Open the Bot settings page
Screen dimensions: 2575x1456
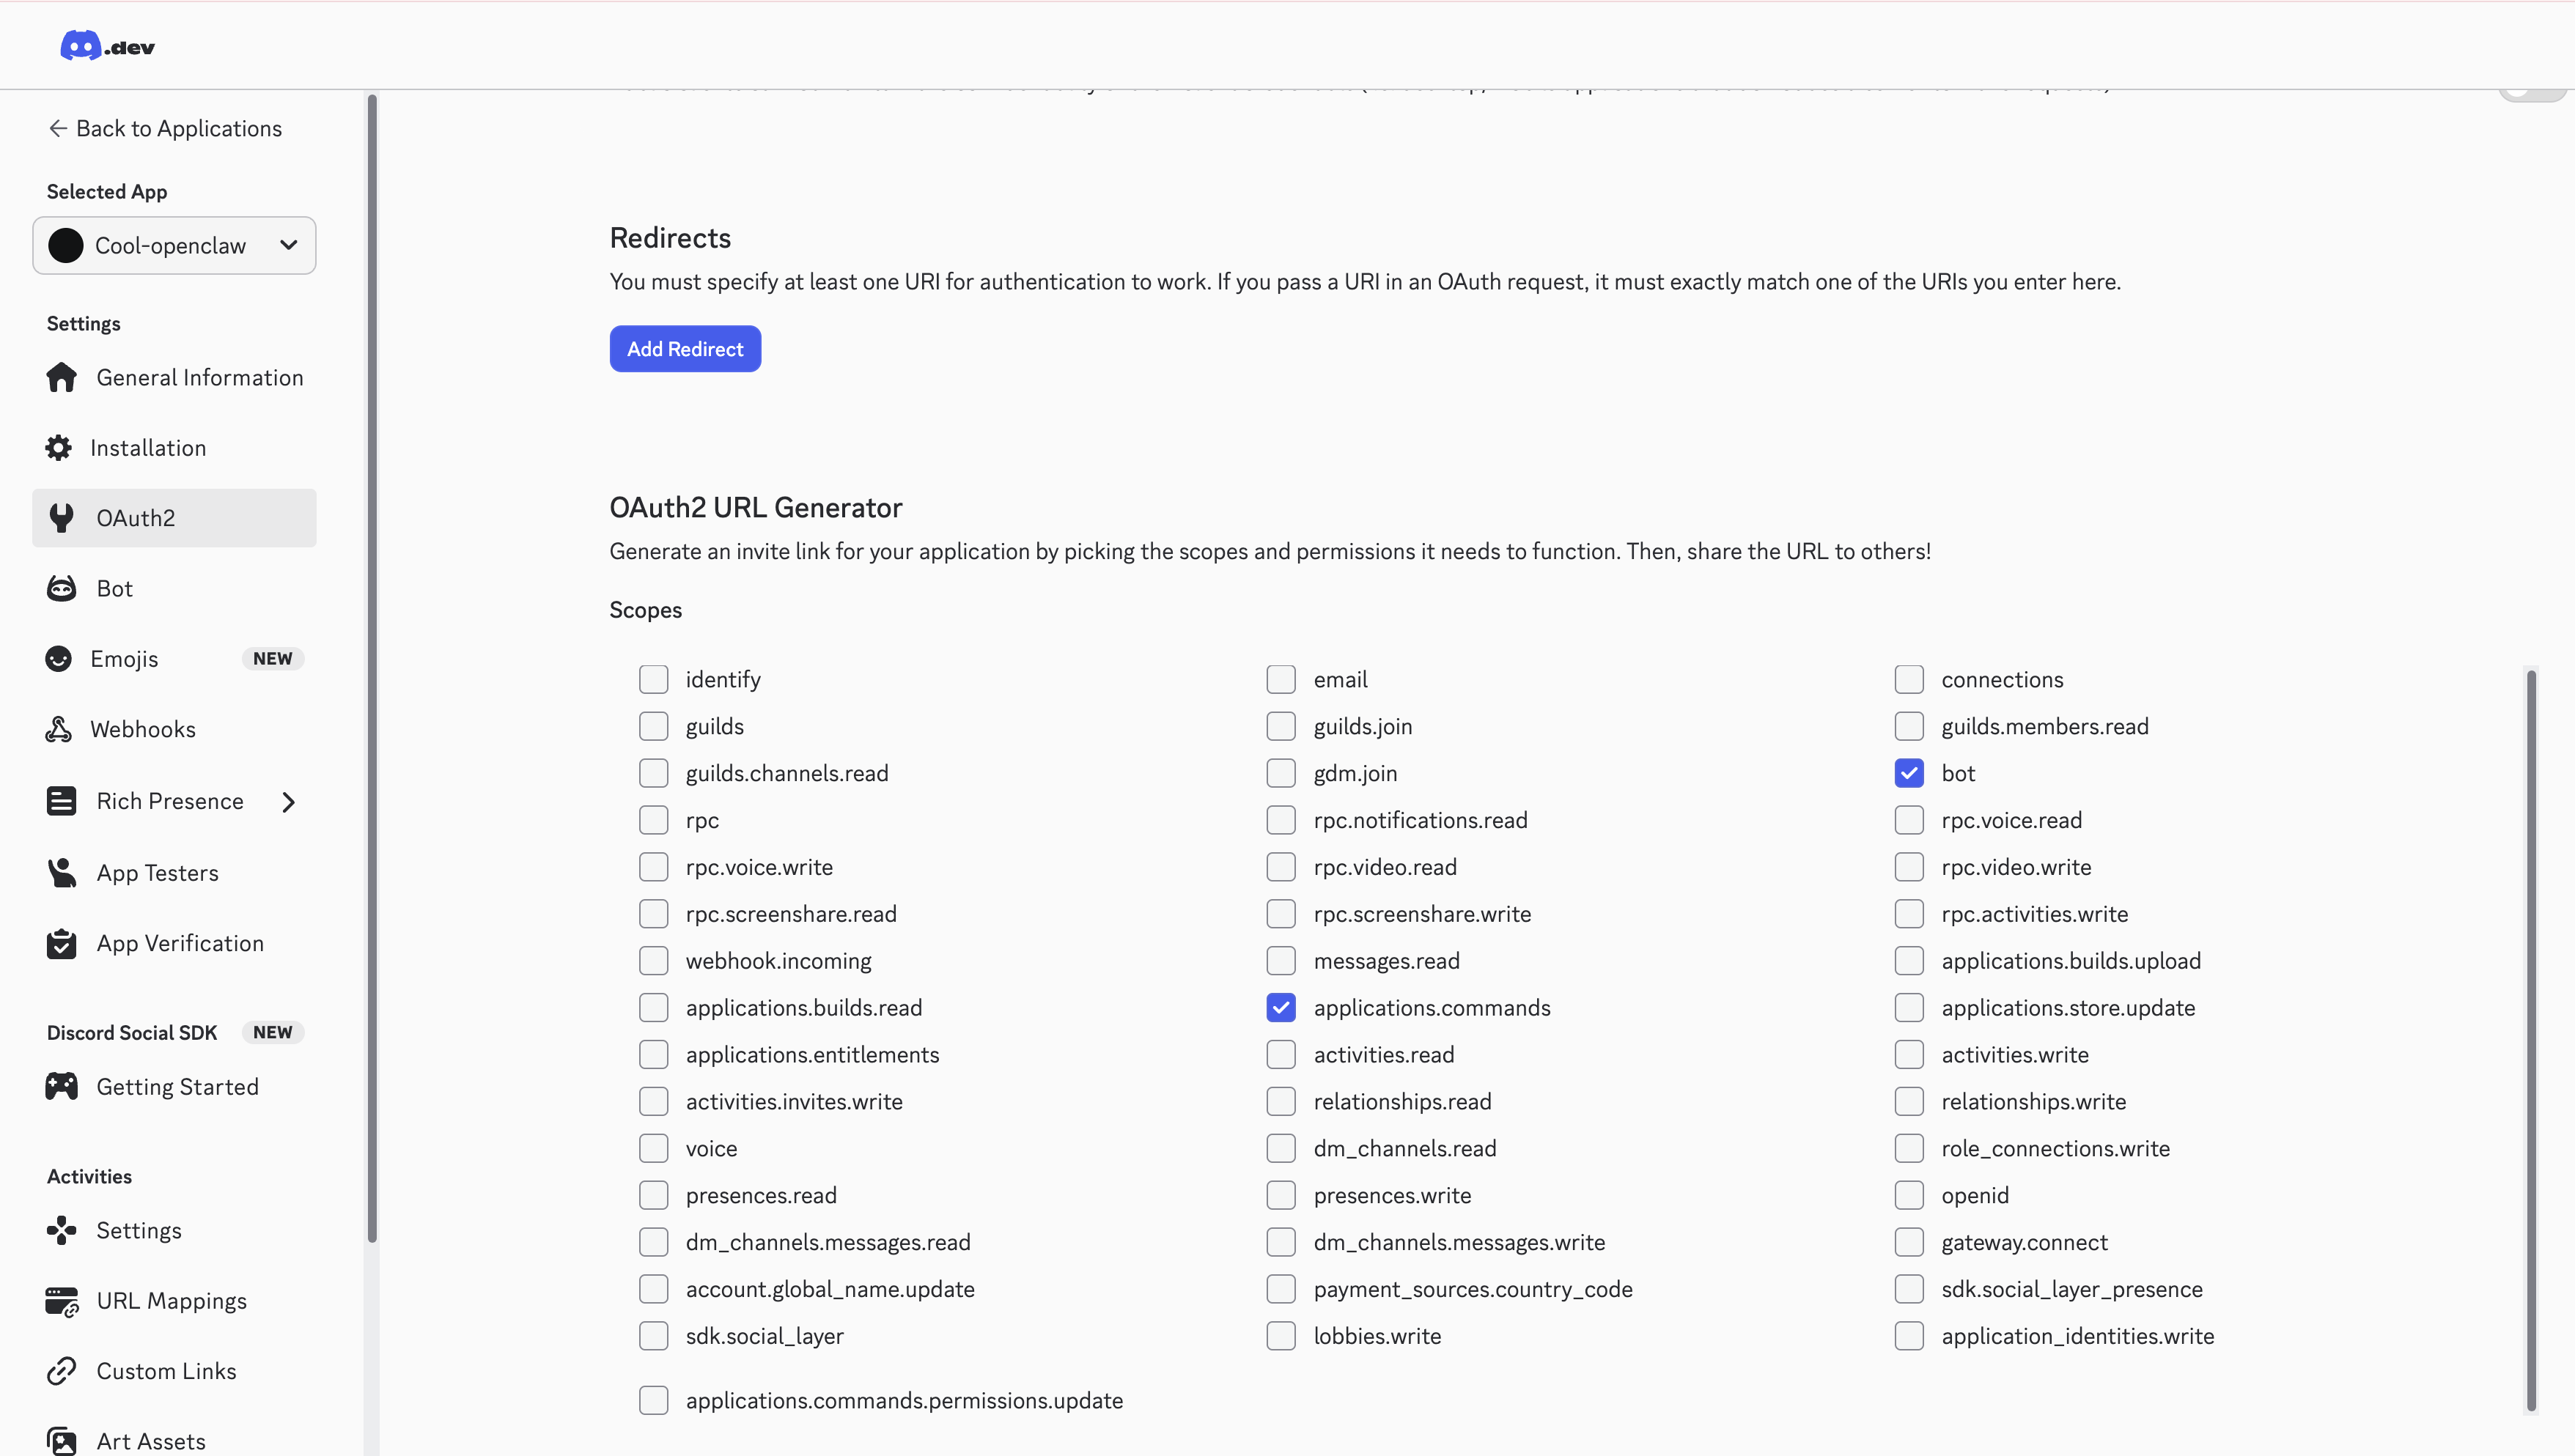113,588
